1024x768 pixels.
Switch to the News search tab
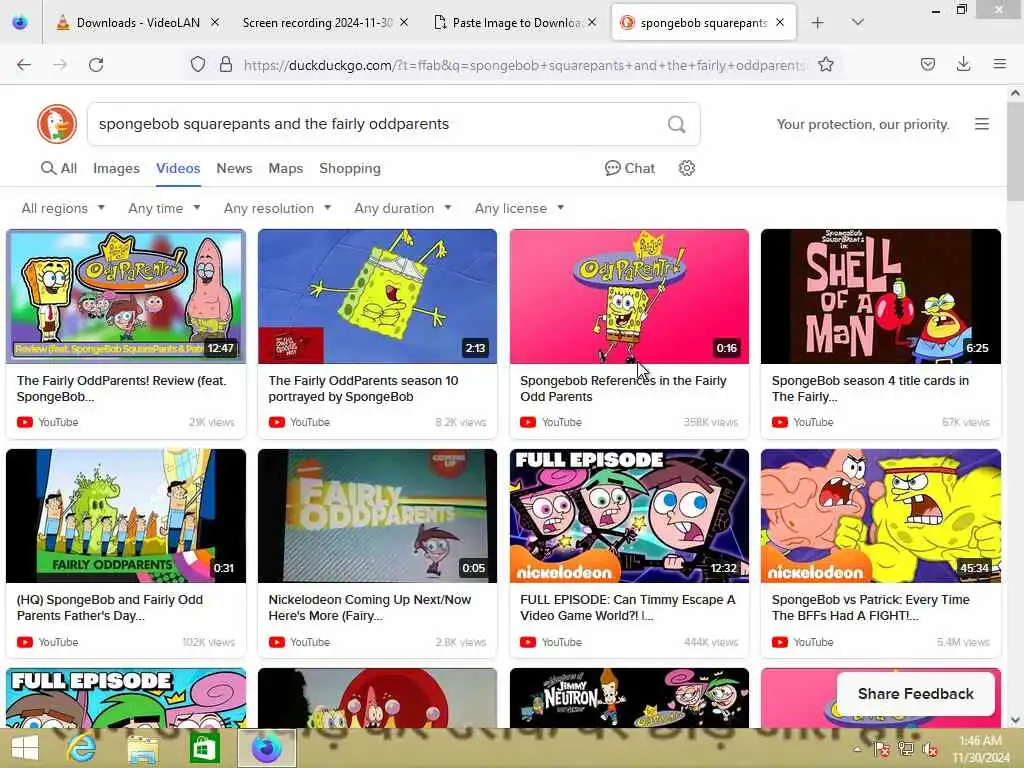pos(234,168)
